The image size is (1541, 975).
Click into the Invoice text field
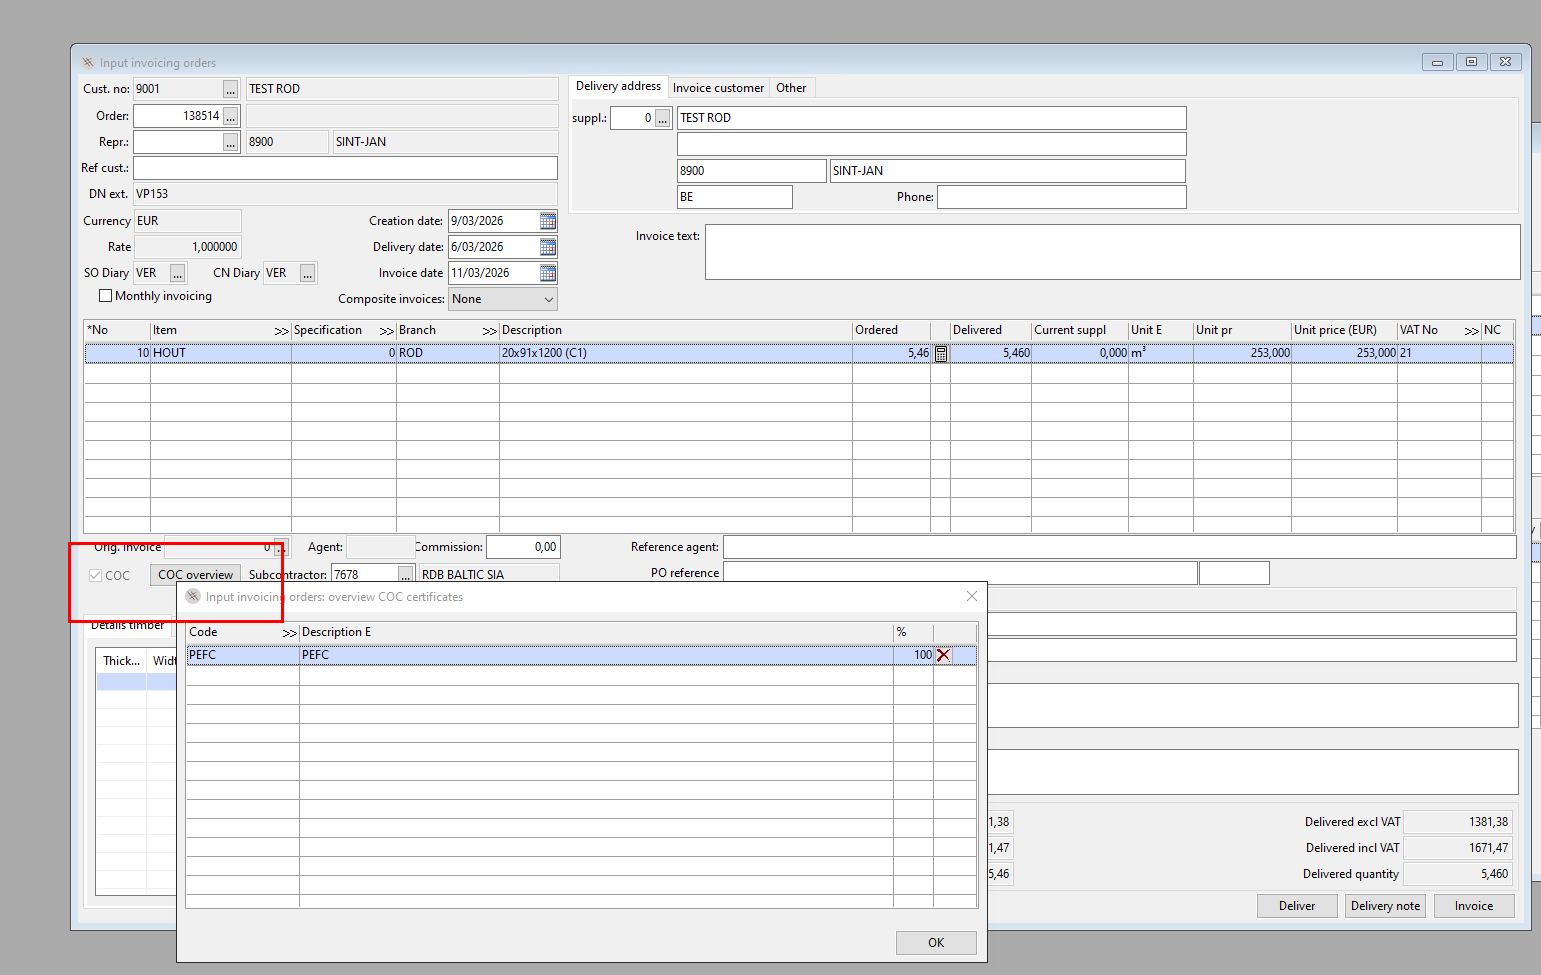pos(1112,252)
